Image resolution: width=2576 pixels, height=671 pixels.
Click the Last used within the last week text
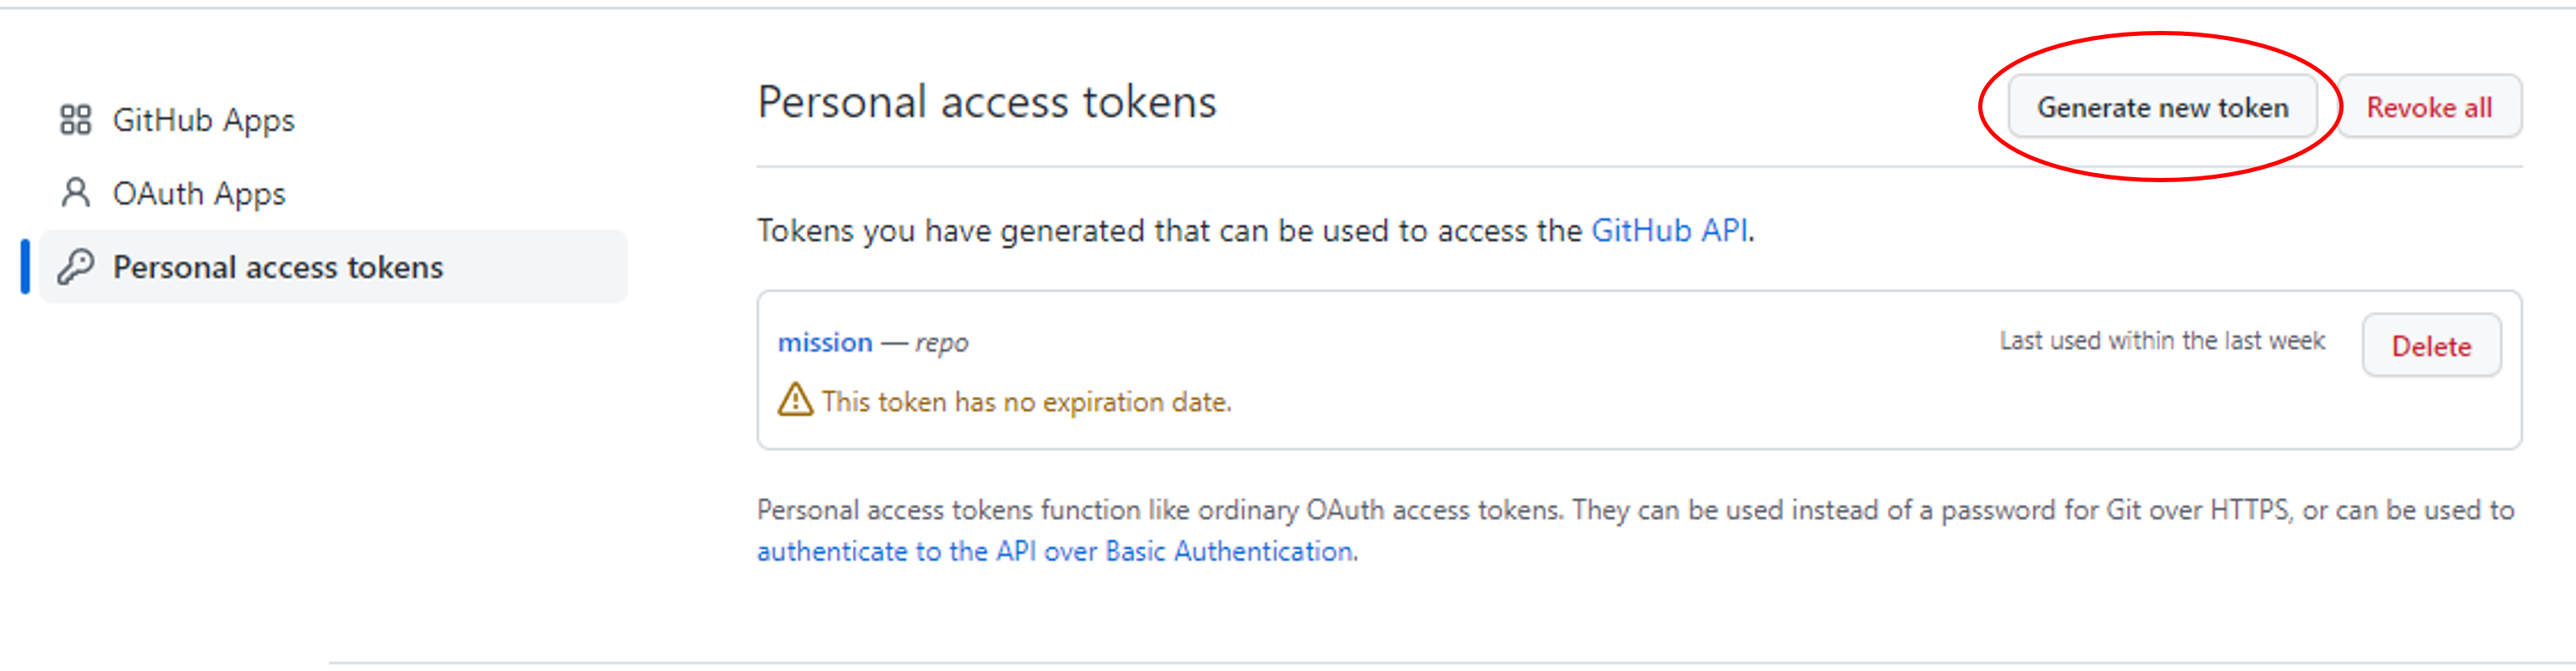pos(2161,341)
